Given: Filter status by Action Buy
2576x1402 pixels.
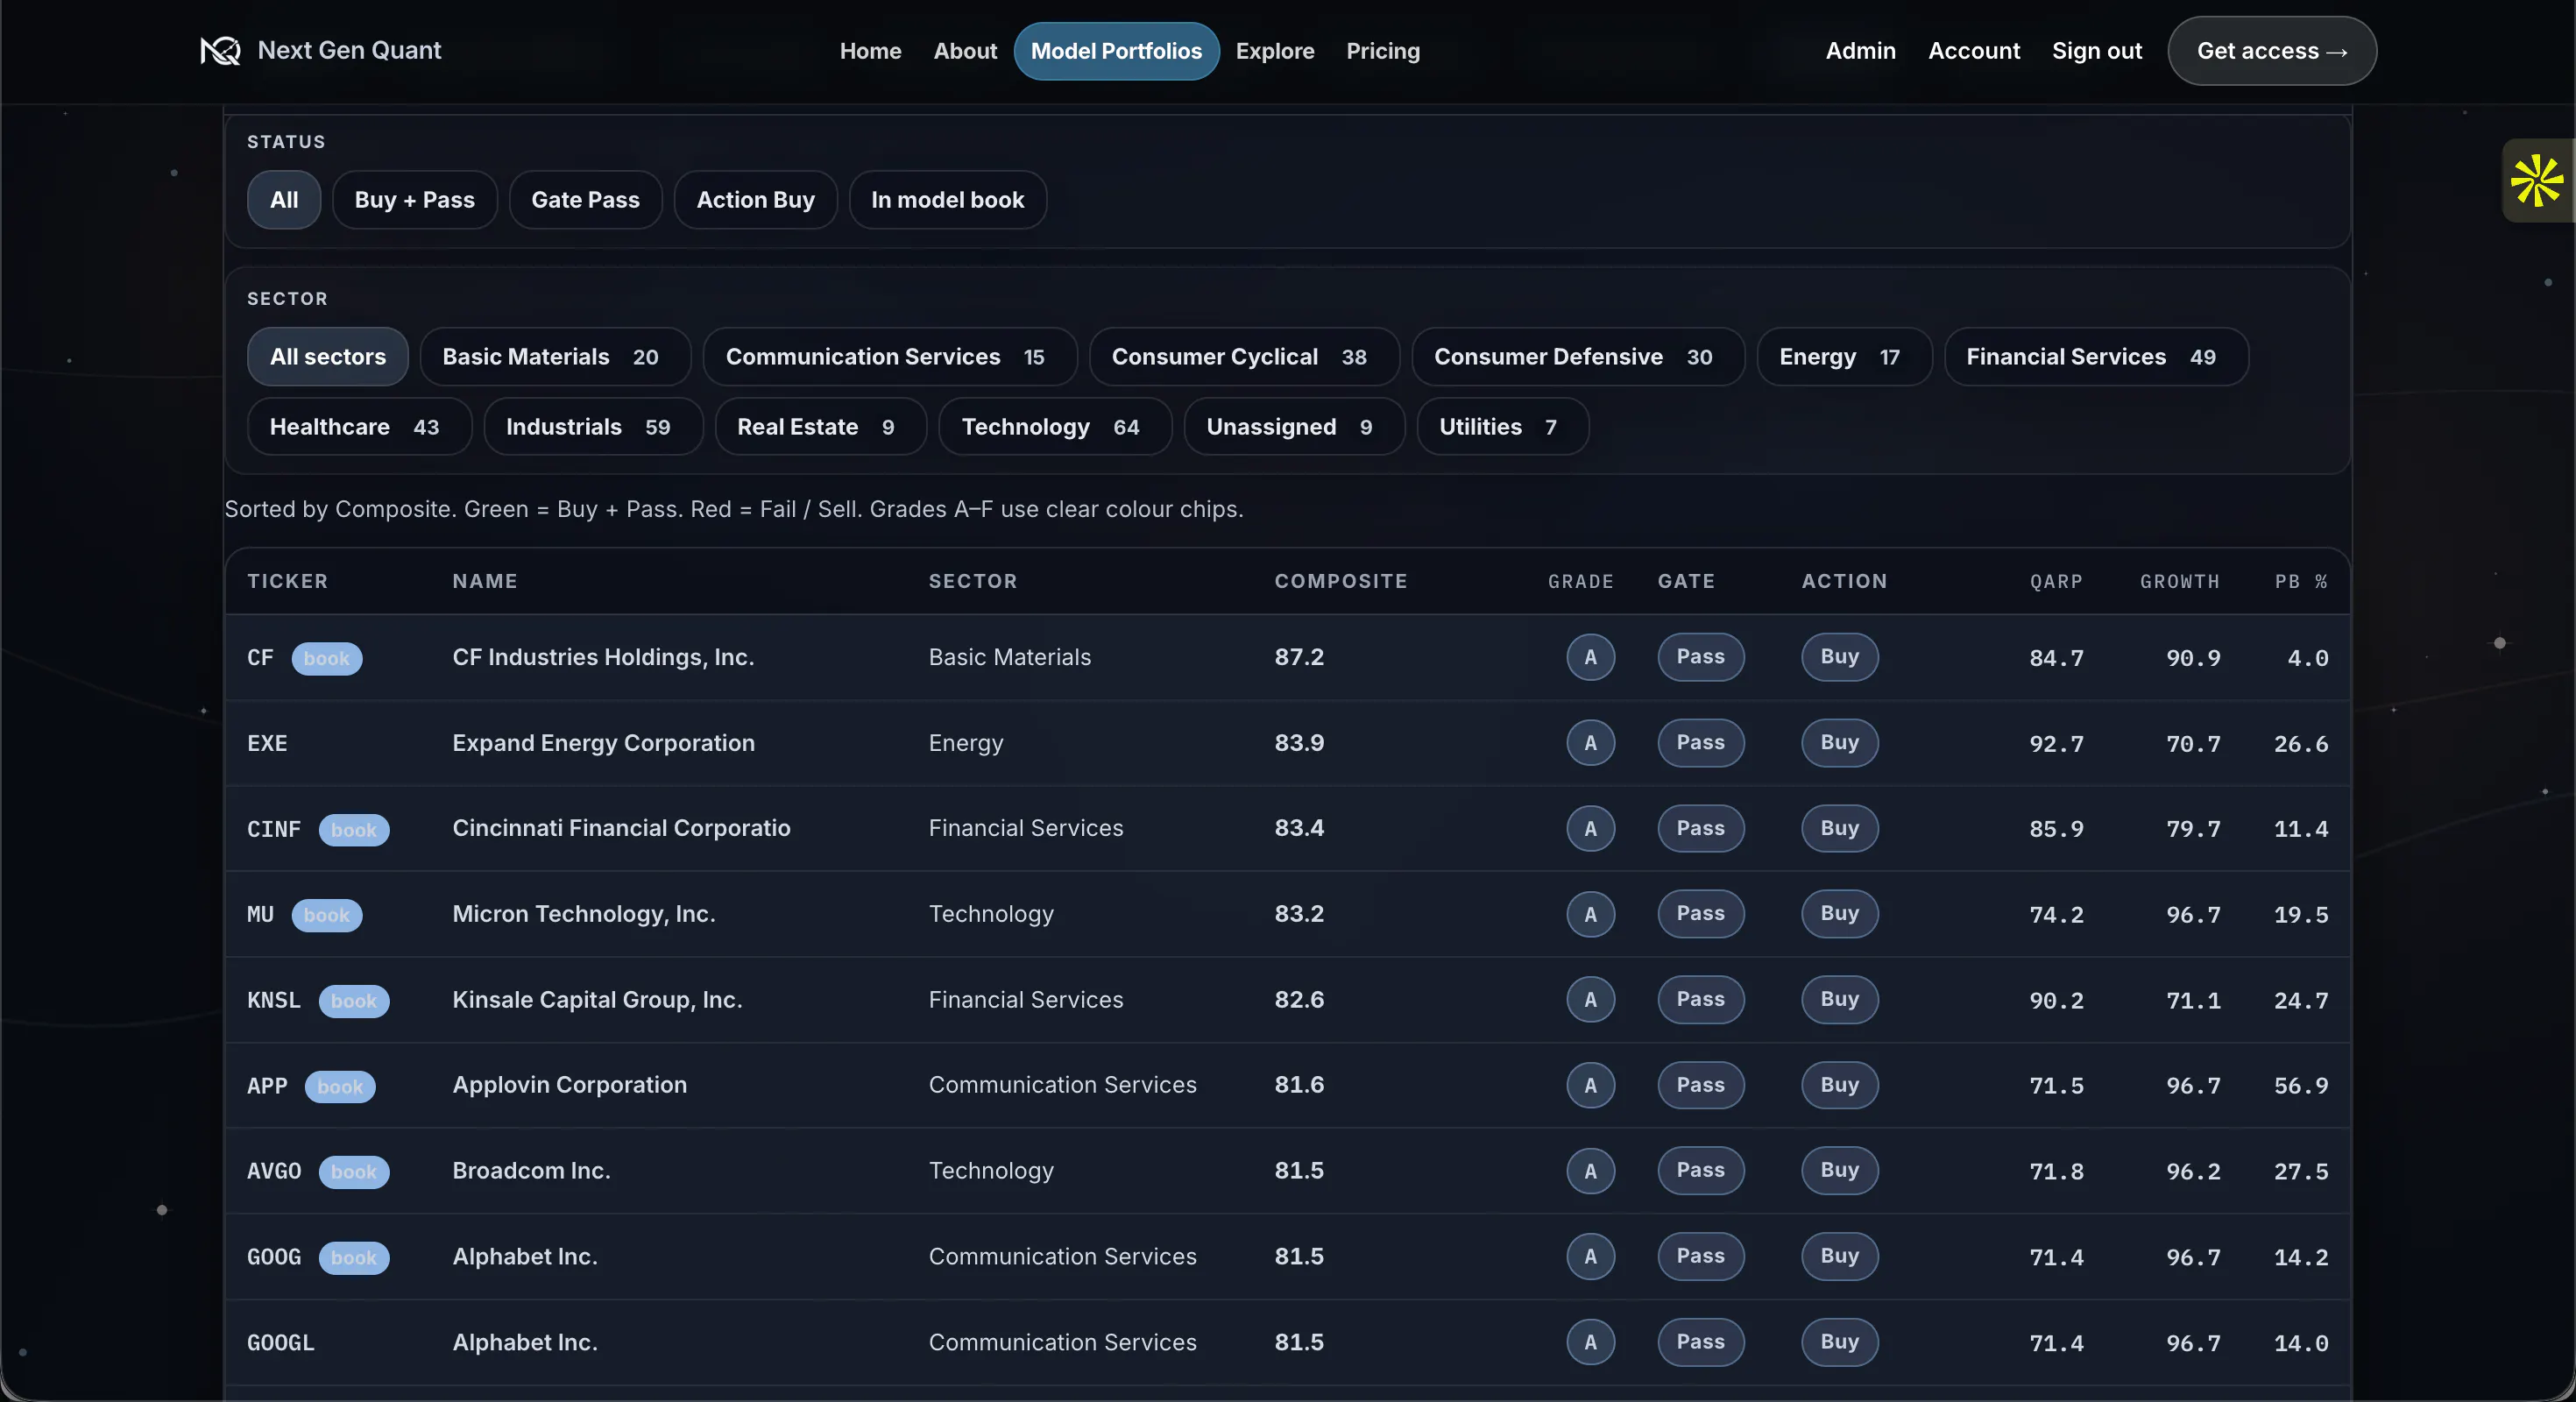Looking at the screenshot, I should [755, 200].
